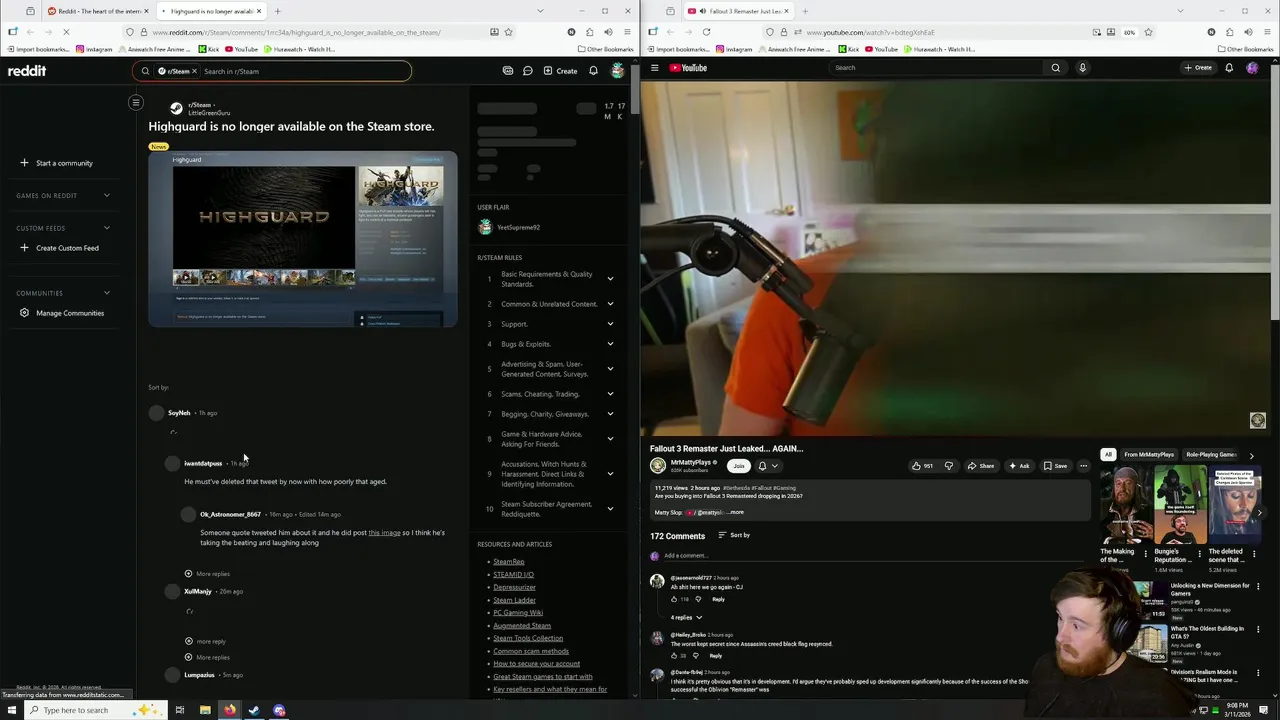Open 'Steam Tools Collection' link
The width and height of the screenshot is (1280, 720).
tap(528, 638)
